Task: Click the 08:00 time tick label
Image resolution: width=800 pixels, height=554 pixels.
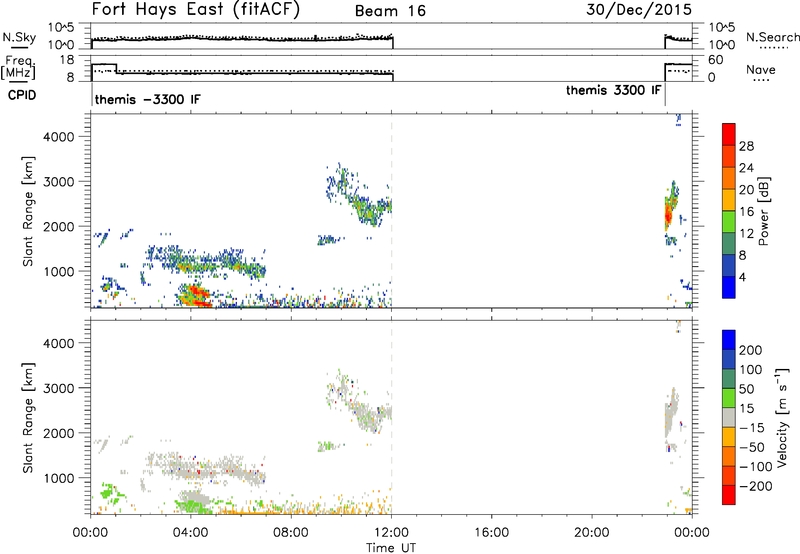Action: click(x=291, y=533)
